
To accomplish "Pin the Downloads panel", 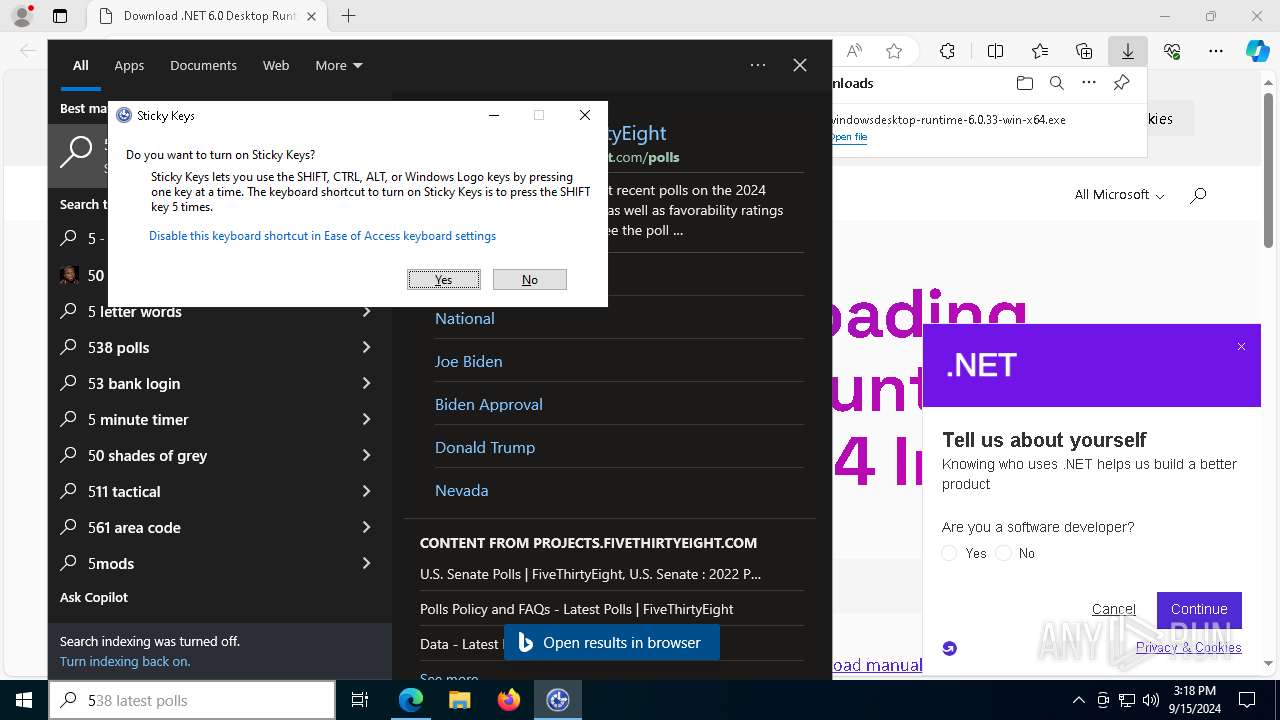I will [1122, 83].
